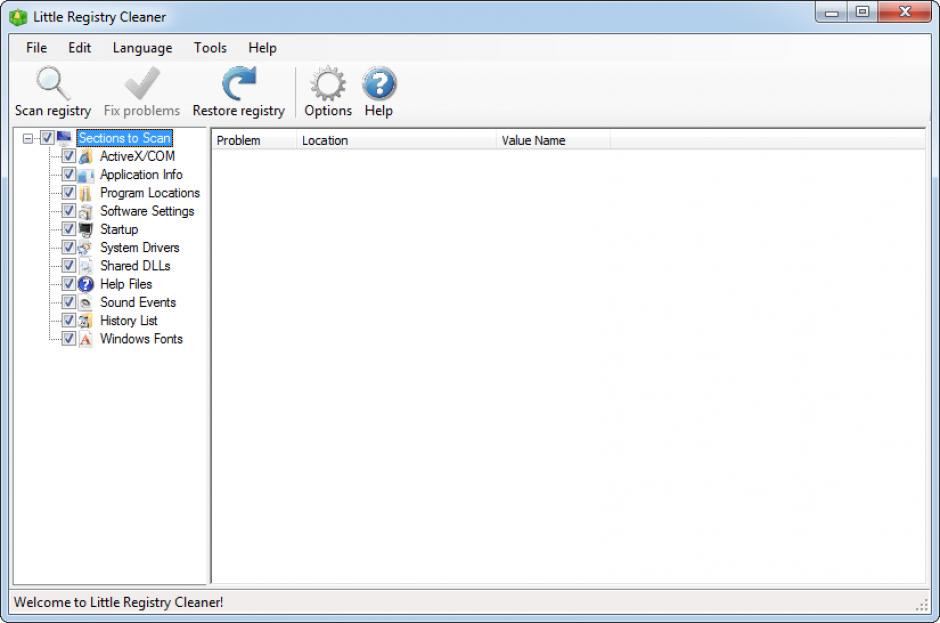This screenshot has height=623, width=940.
Task: Select the System Drivers tree label
Action: [140, 248]
